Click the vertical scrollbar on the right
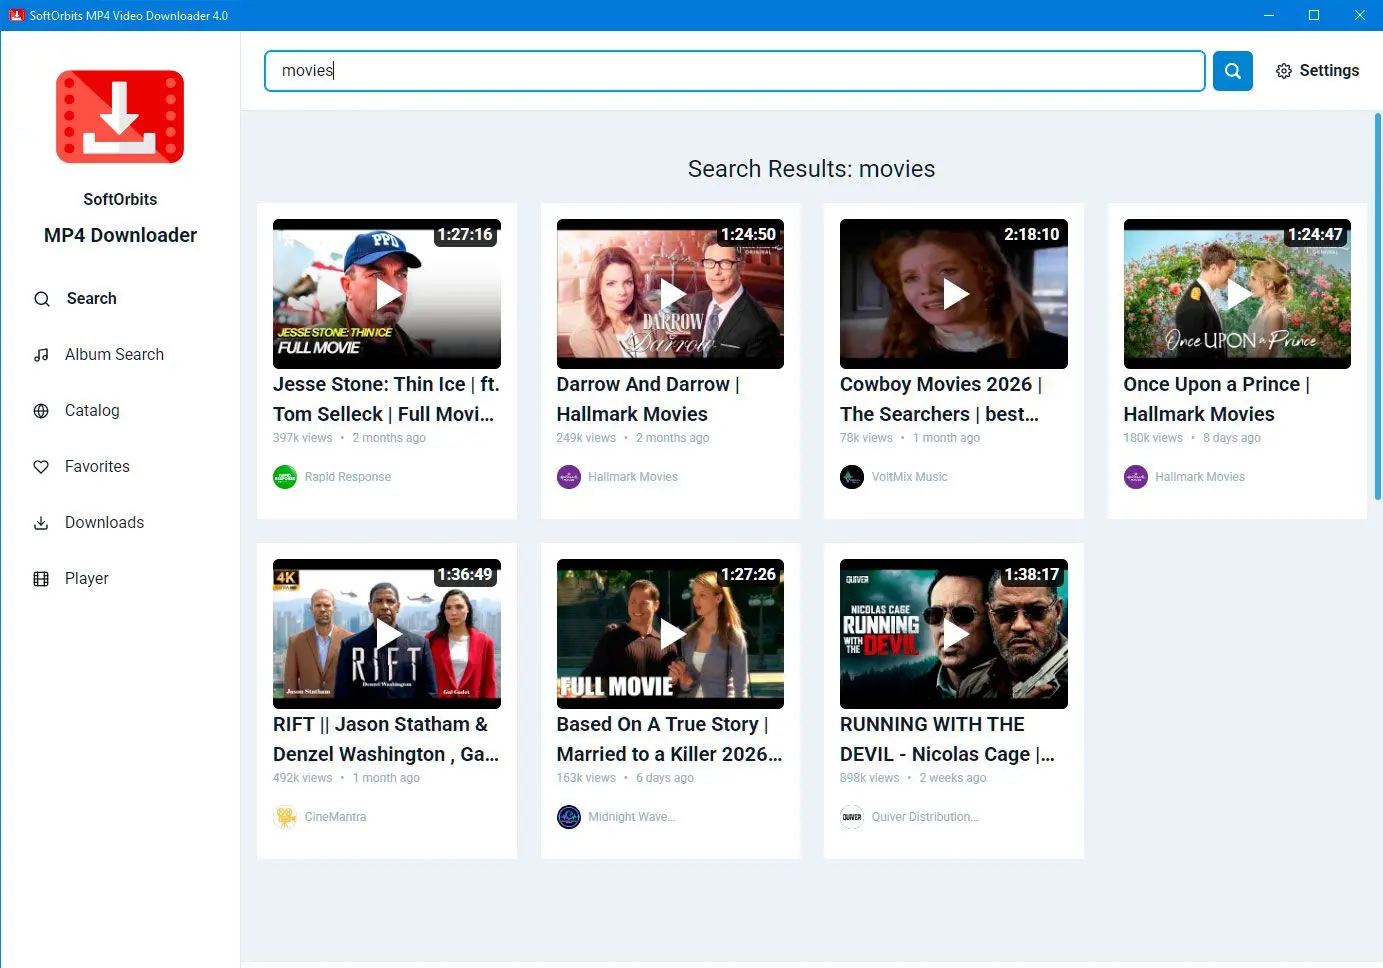Viewport: 1383px width, 968px height. click(x=1377, y=300)
